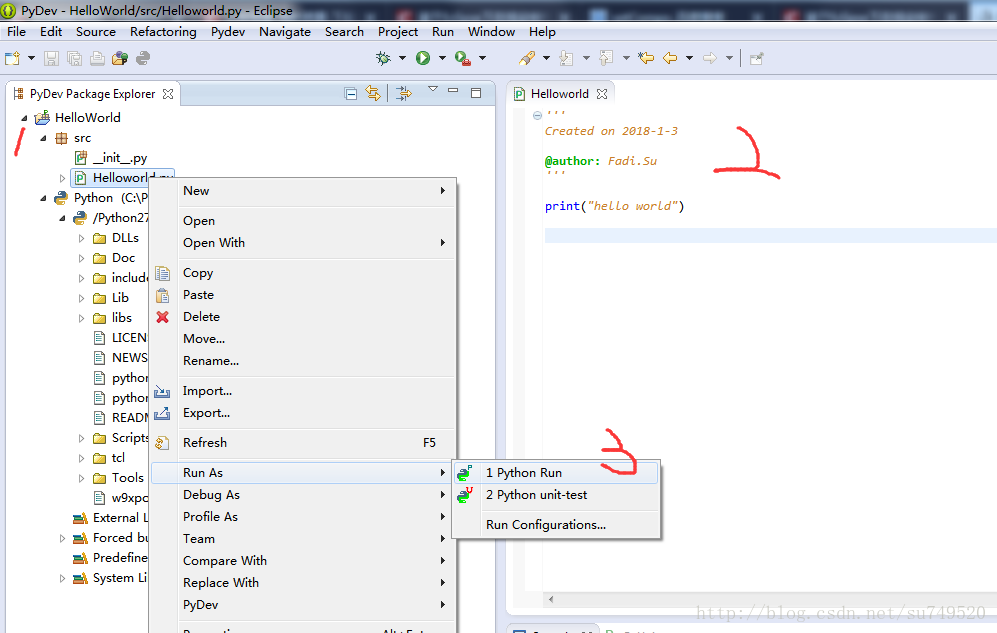Open the Debug button dropdown arrow

pos(402,58)
